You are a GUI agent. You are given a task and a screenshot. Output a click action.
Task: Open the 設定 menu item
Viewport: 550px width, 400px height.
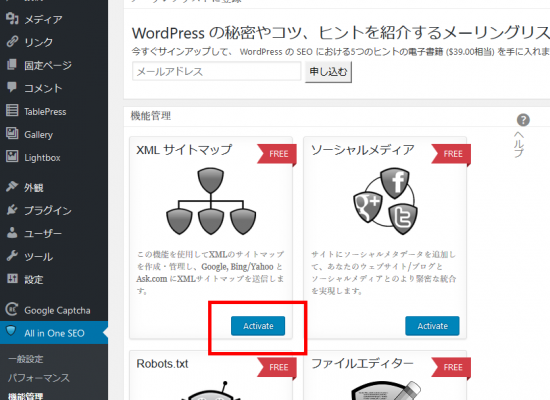click(54, 280)
